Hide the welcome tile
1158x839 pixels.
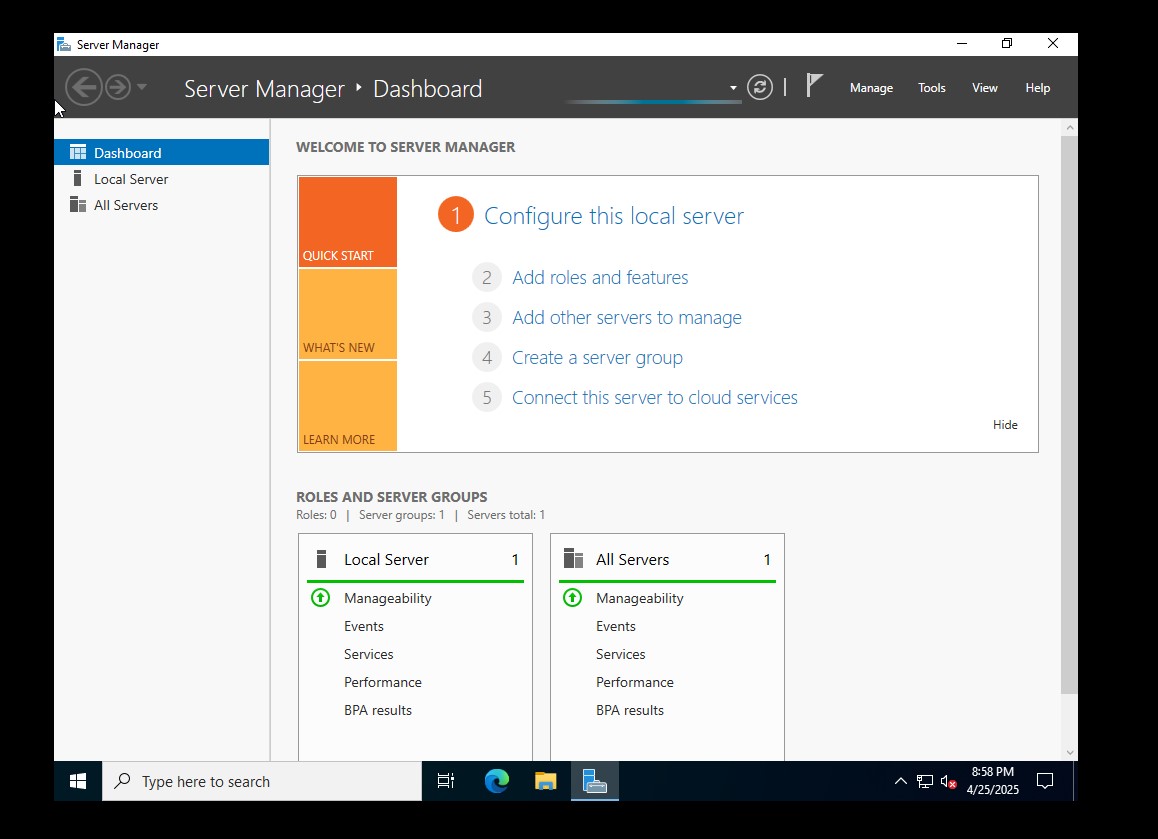click(1005, 425)
